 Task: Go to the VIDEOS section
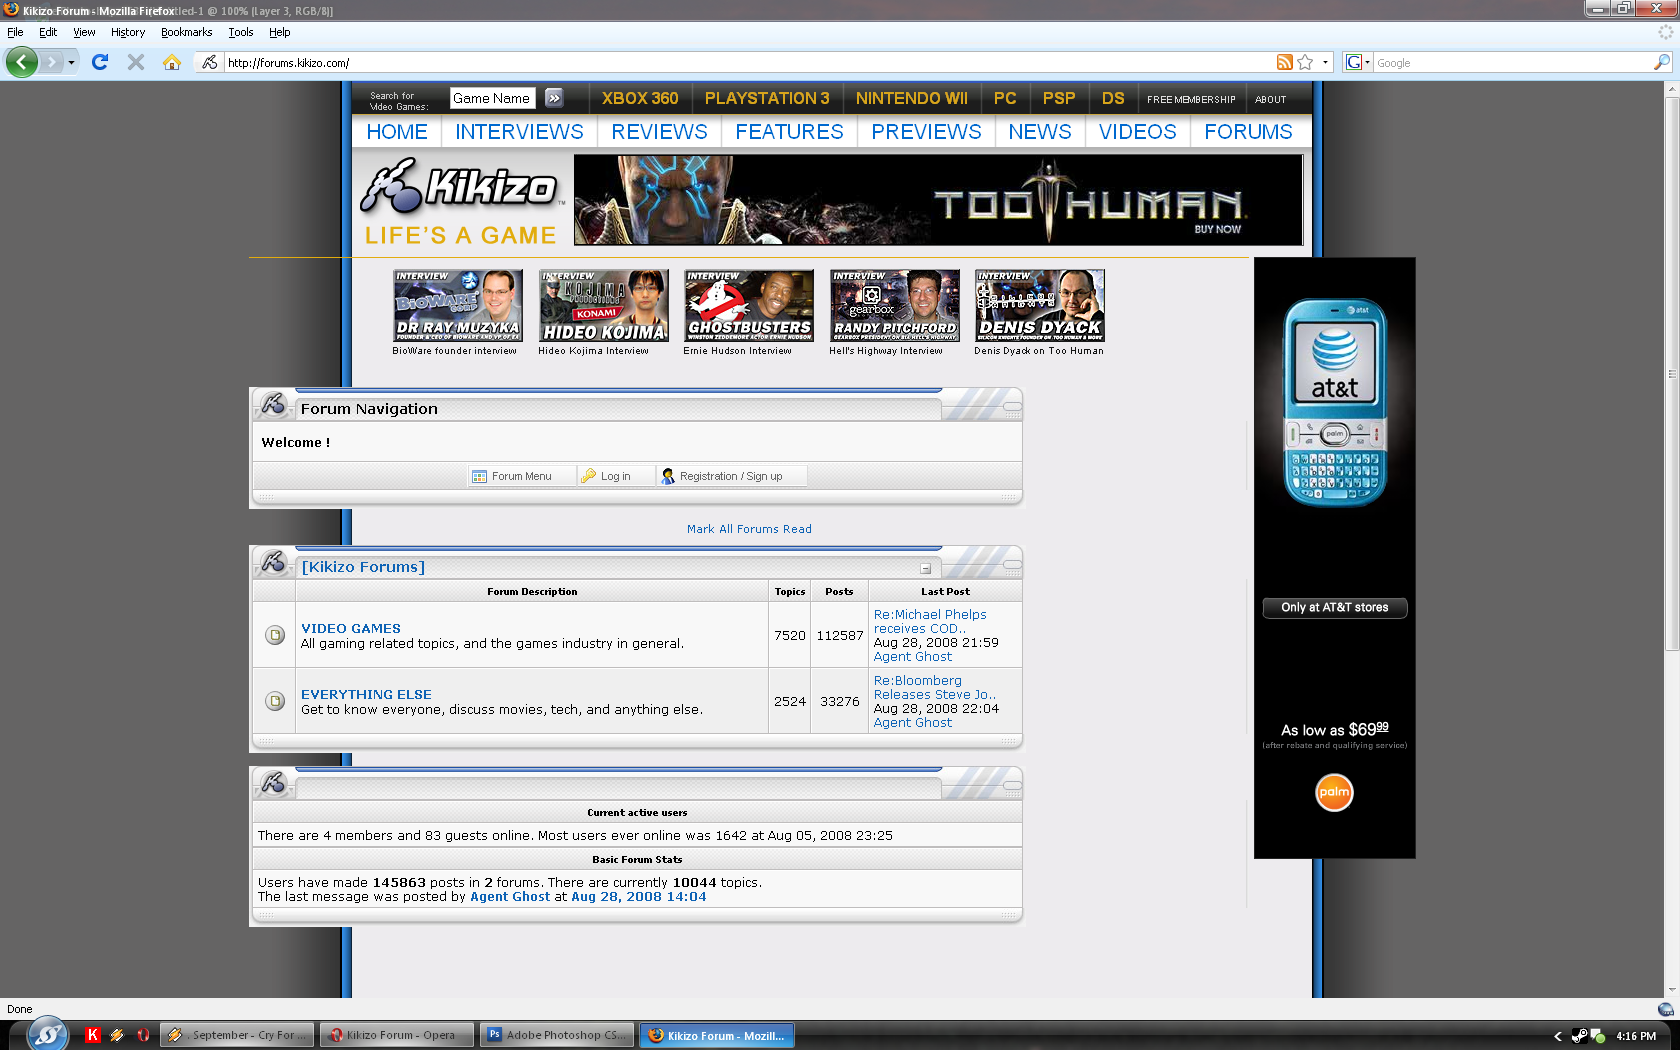click(x=1137, y=132)
